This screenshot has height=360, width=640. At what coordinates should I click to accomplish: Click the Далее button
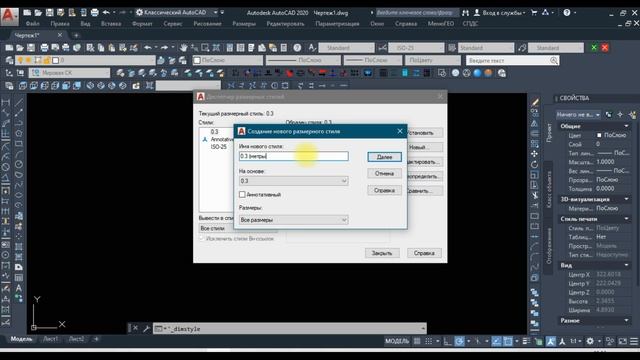pyautogui.click(x=384, y=157)
